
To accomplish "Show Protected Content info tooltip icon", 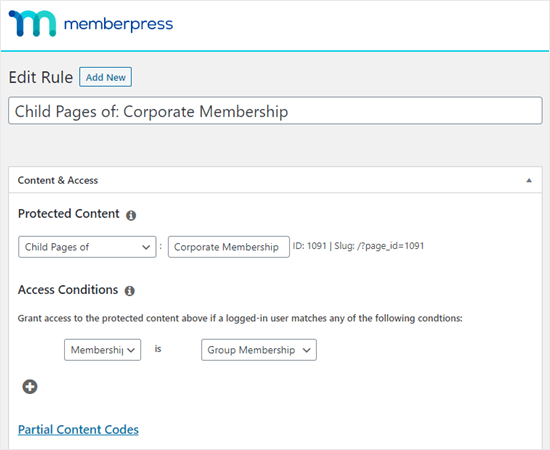I will (131, 215).
